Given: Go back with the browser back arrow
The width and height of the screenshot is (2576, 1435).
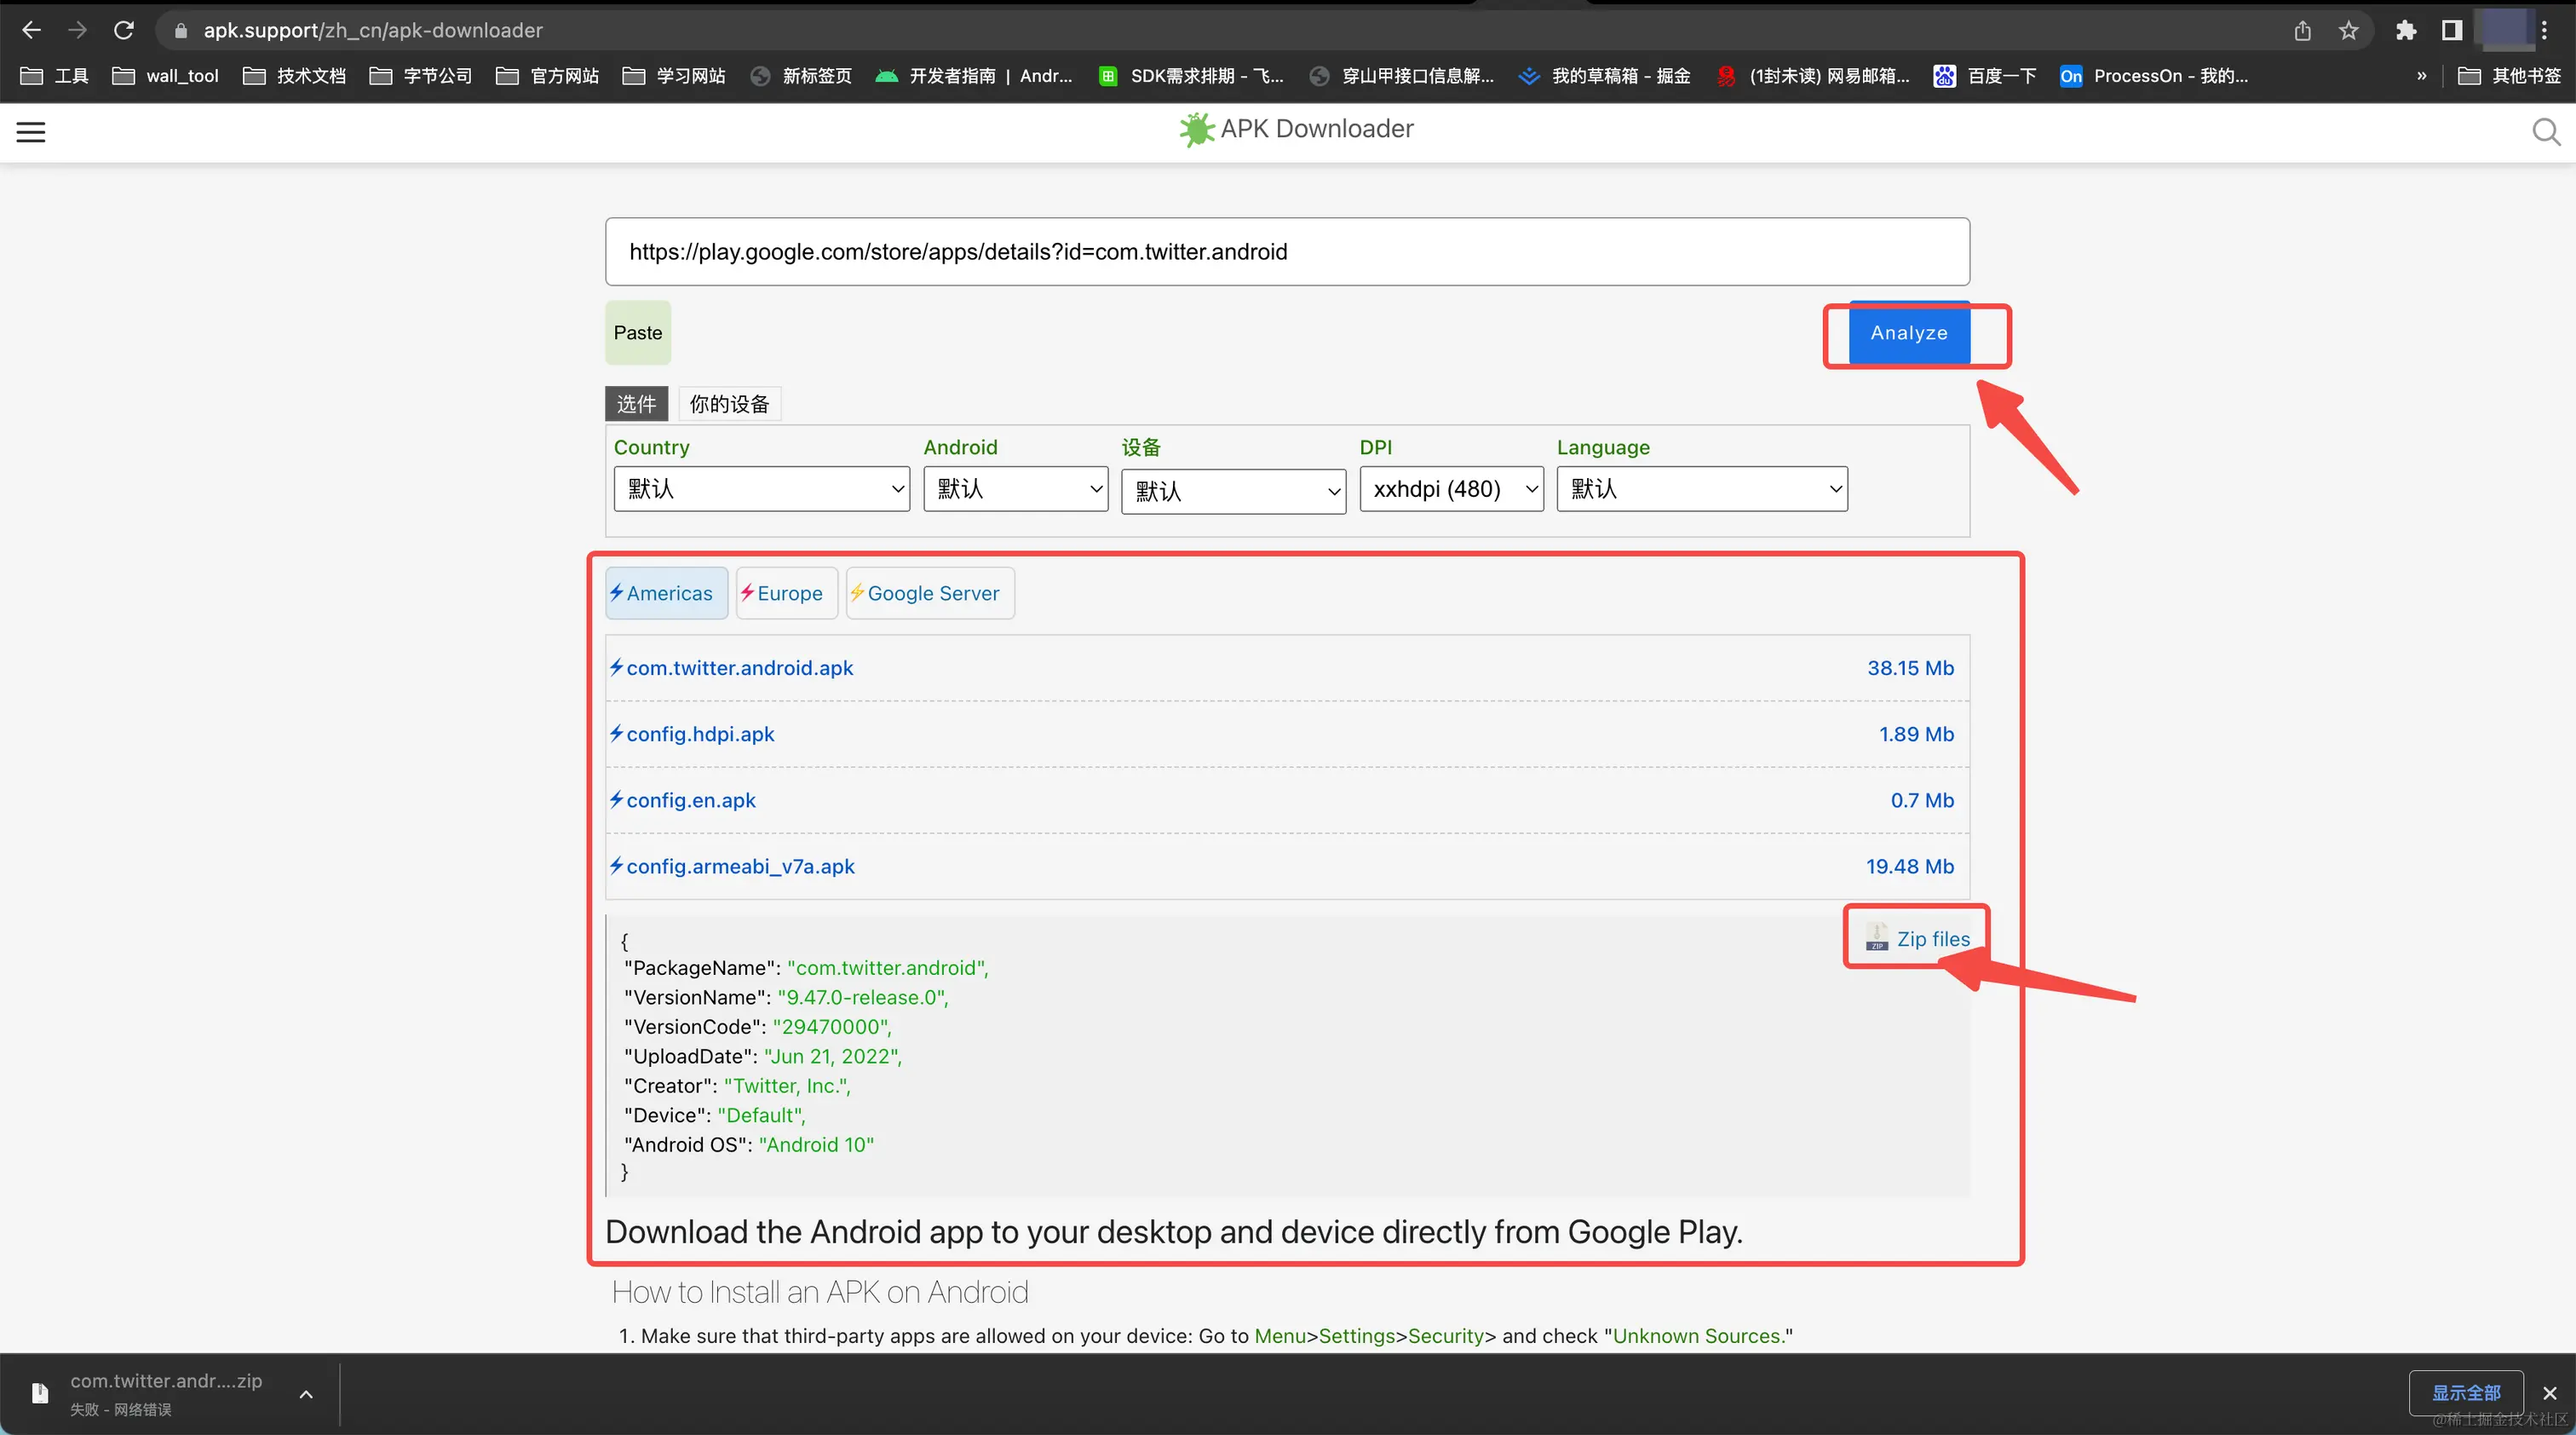Looking at the screenshot, I should (31, 30).
